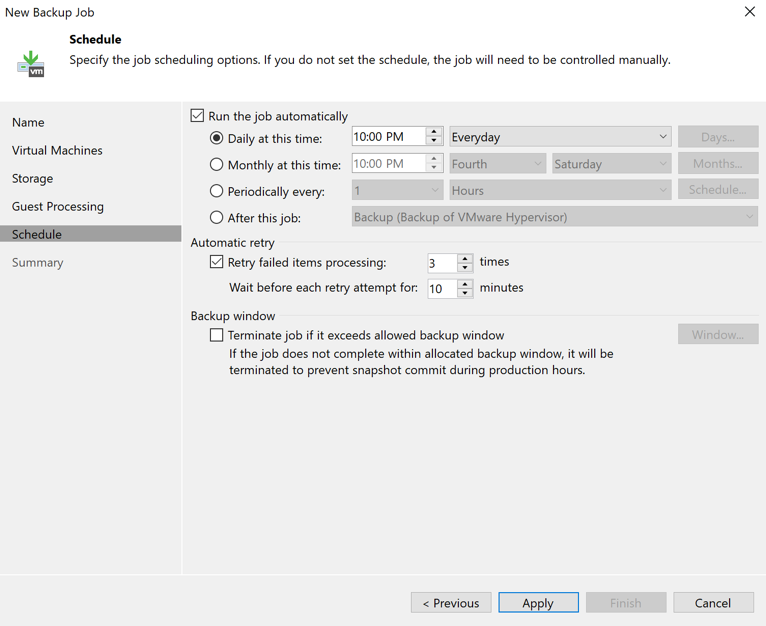Increase retry count with up arrow
Screen dimensions: 766x626
click(x=465, y=258)
